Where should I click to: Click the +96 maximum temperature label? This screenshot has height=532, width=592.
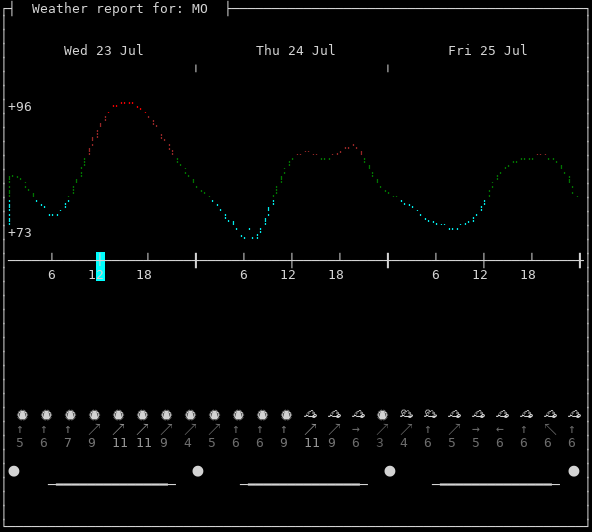coord(20,106)
